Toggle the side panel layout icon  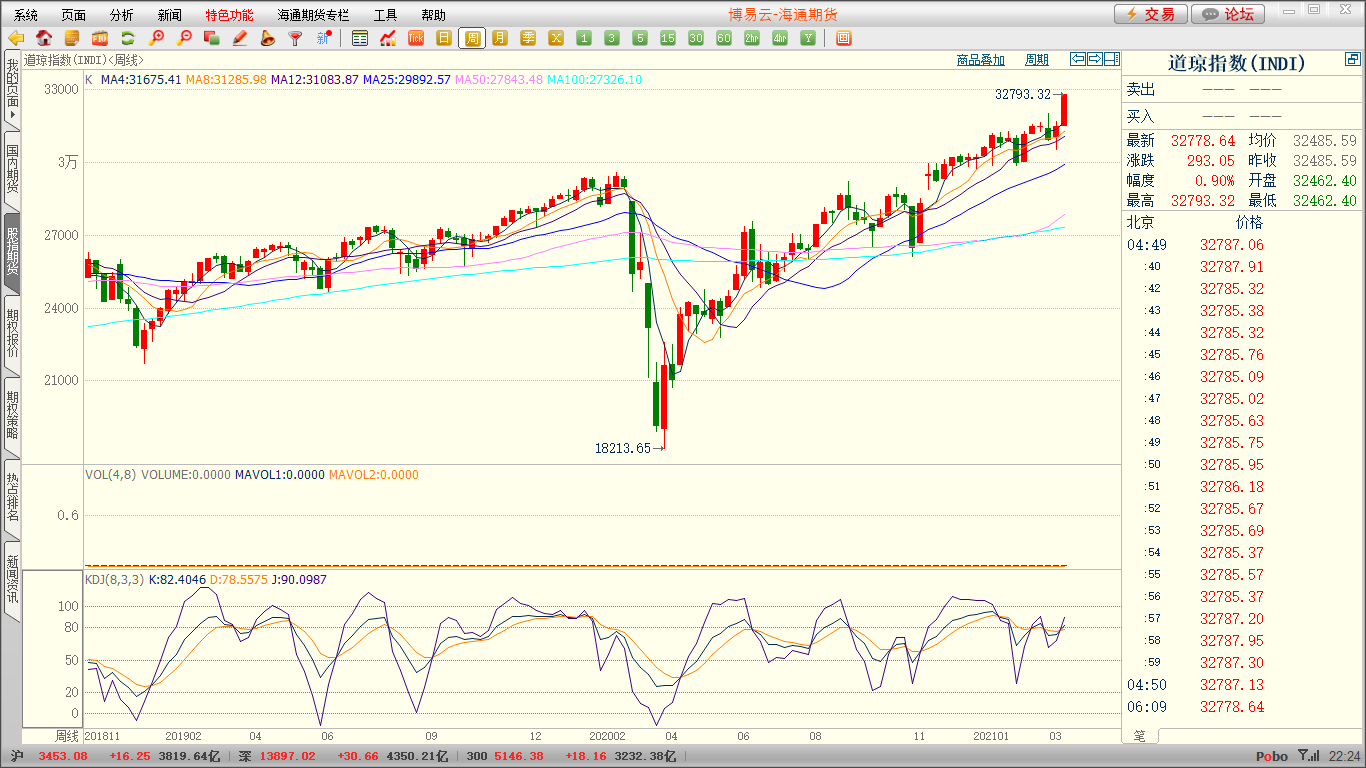[x=1111, y=59]
